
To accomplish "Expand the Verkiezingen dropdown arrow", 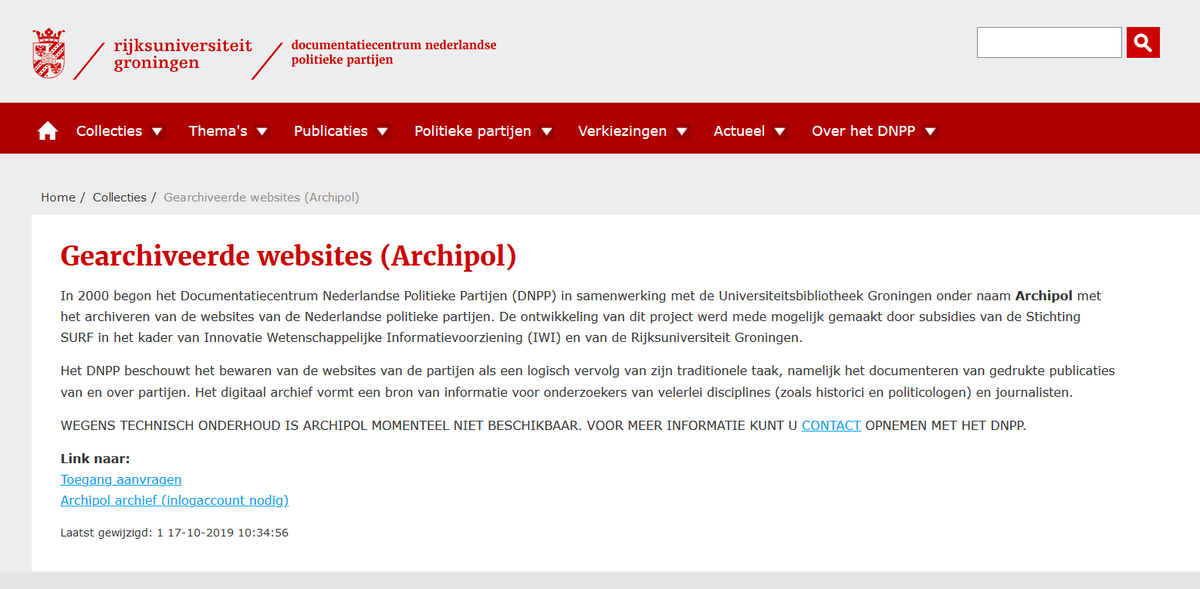I will 682,131.
